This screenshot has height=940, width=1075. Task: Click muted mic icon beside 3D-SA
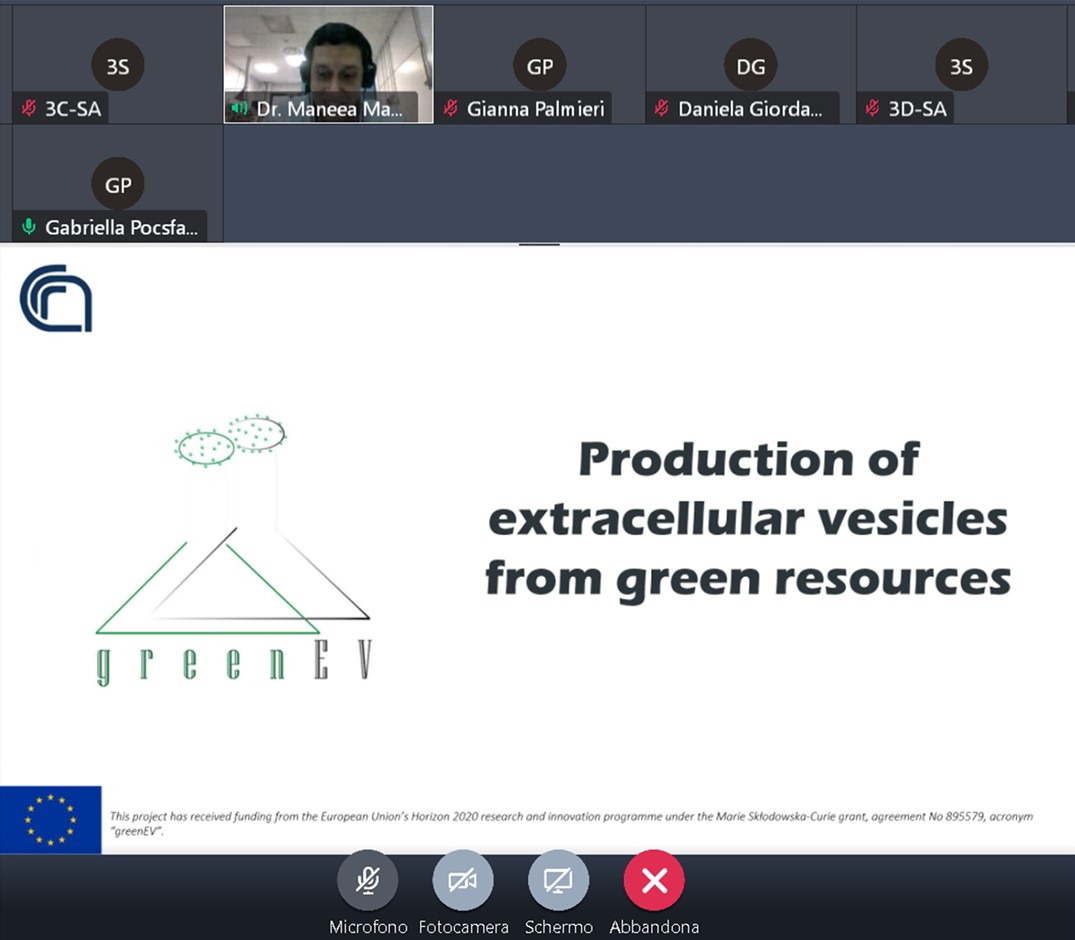872,108
